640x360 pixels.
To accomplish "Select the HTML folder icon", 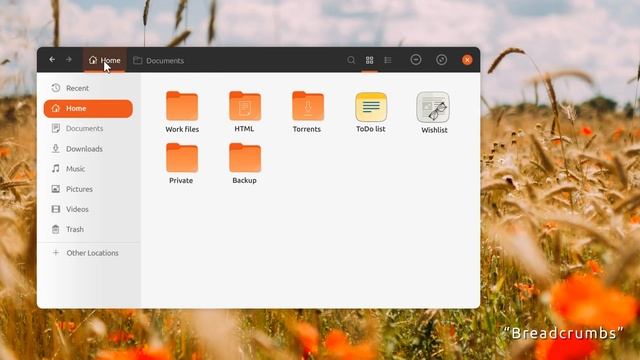I will [245, 106].
